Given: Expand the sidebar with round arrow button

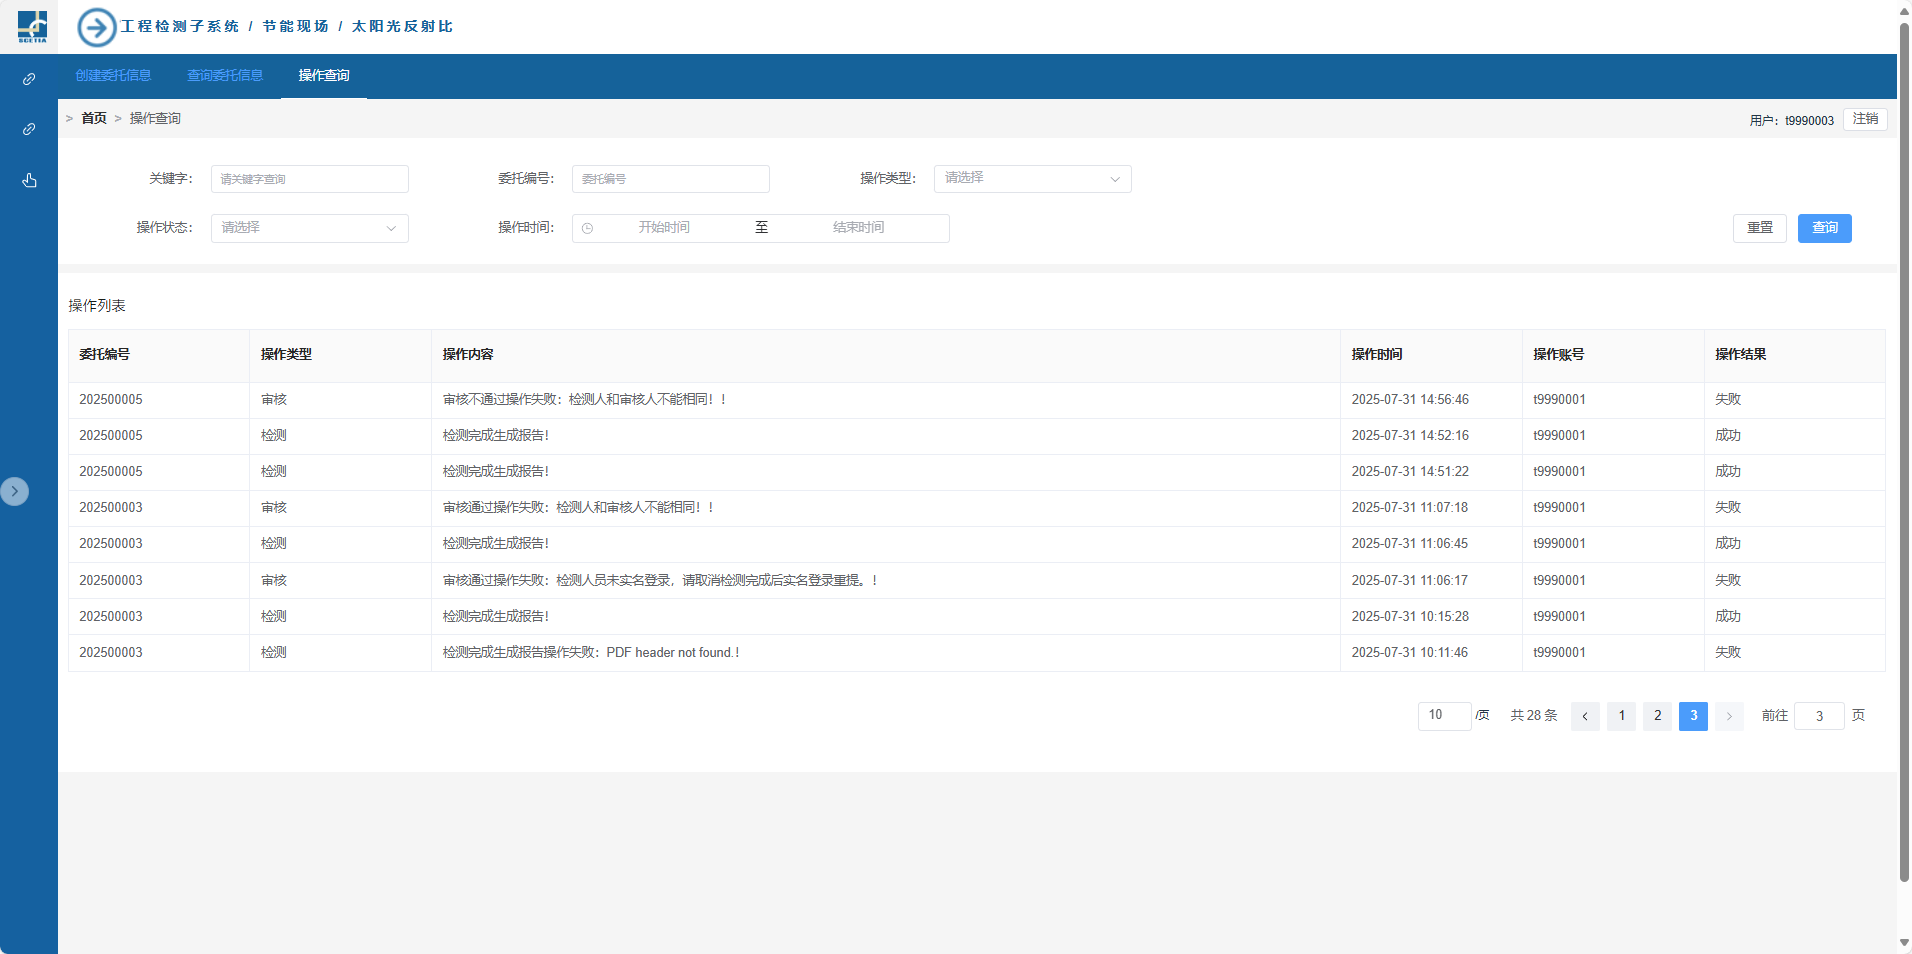Looking at the screenshot, I should point(15,491).
